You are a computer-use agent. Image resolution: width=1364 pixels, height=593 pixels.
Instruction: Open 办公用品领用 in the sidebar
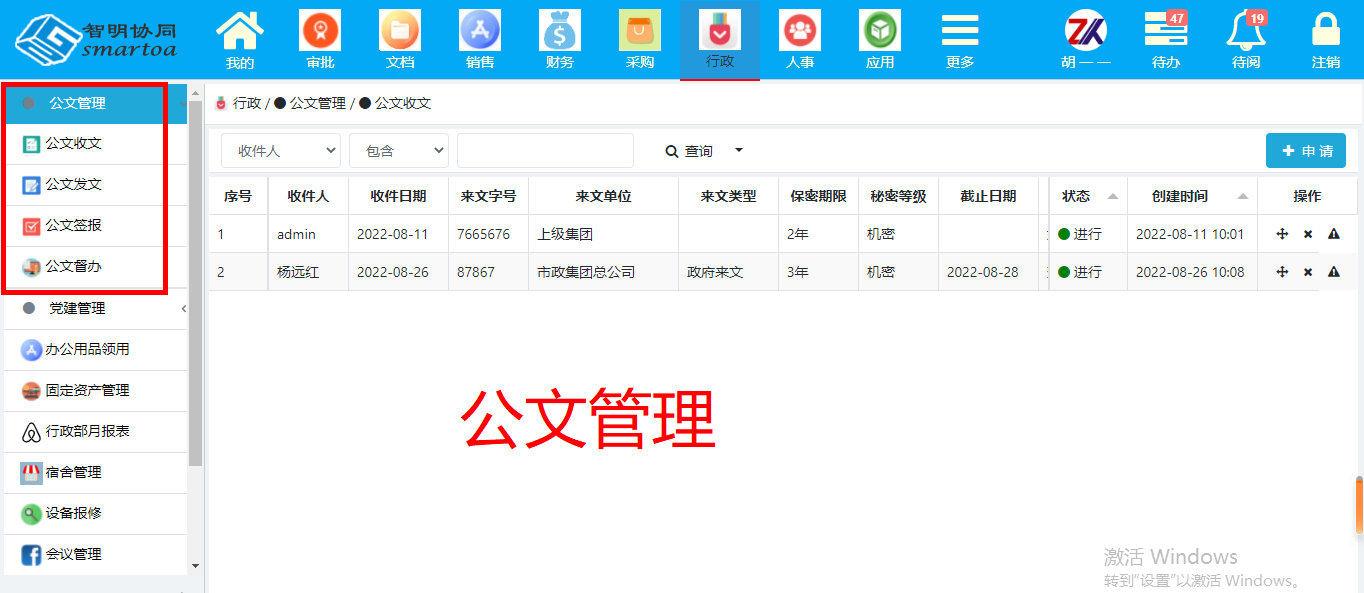pos(95,349)
